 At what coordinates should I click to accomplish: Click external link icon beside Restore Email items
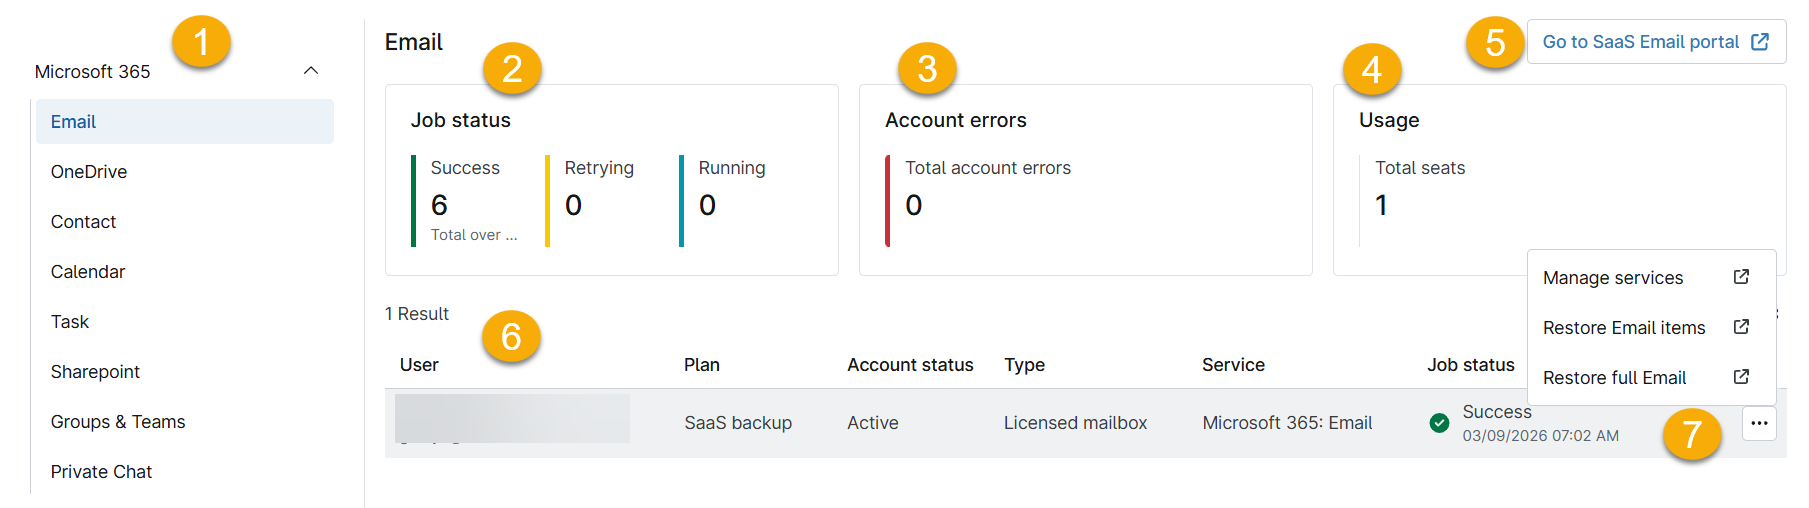tap(1741, 327)
